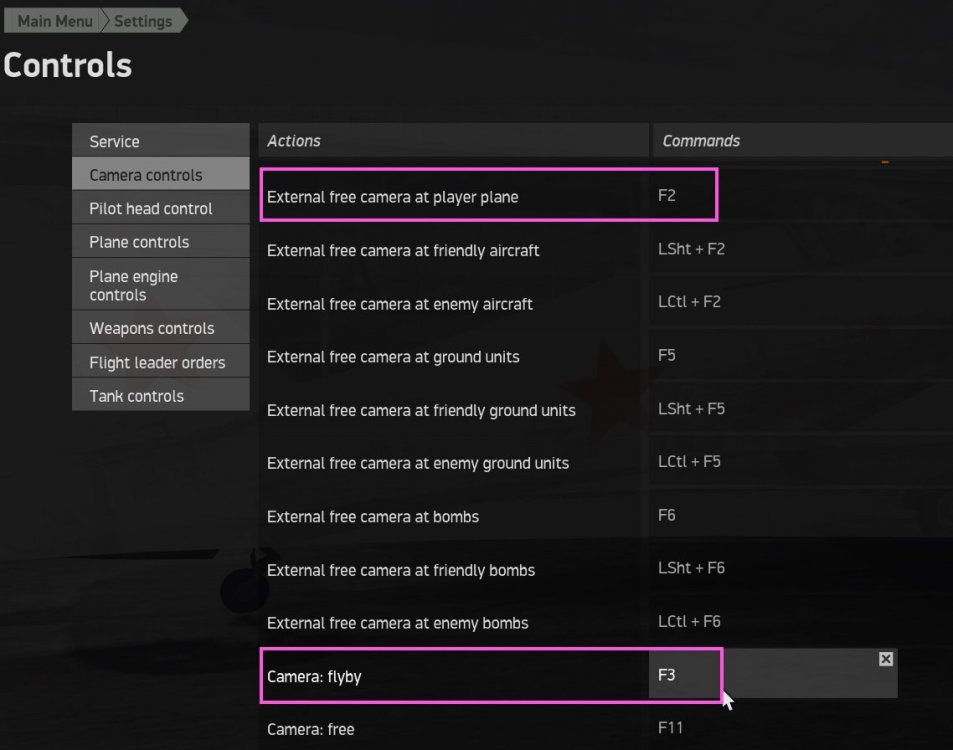Screen dimensions: 953x750
Task: Select External free camera at ground units row
Action: 393,357
